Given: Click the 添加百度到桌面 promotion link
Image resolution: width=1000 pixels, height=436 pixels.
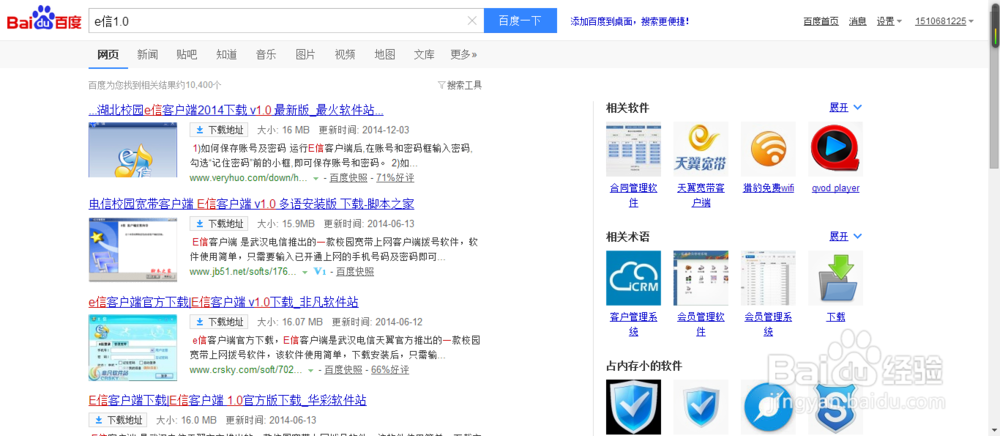Looking at the screenshot, I should pyautogui.click(x=629, y=21).
